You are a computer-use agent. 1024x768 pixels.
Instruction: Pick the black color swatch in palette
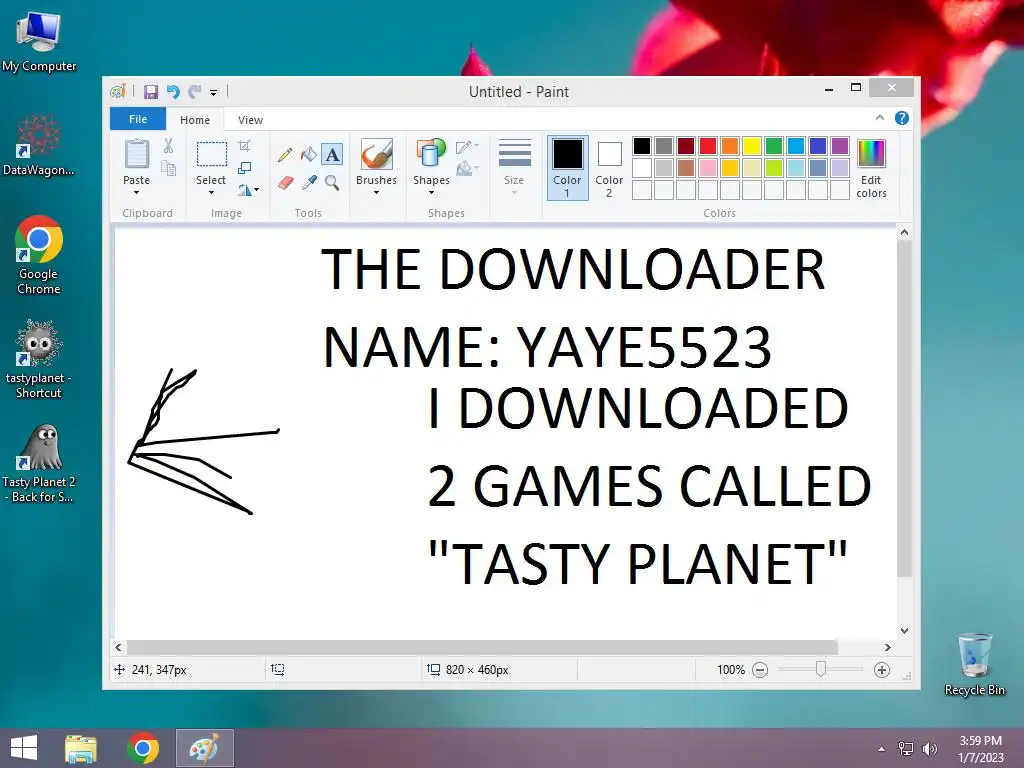tap(642, 146)
